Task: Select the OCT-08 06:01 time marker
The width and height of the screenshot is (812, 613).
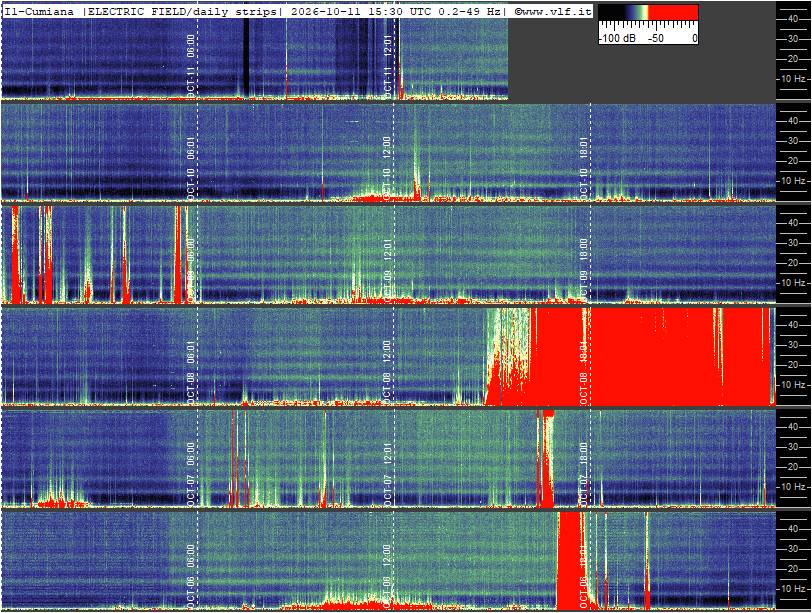Action: [191, 372]
